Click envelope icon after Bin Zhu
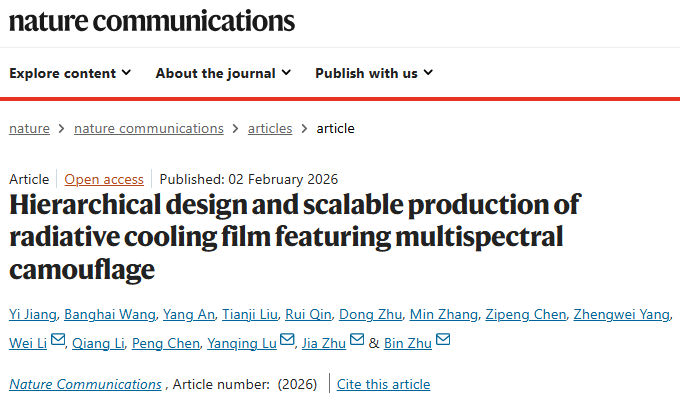 pos(443,341)
